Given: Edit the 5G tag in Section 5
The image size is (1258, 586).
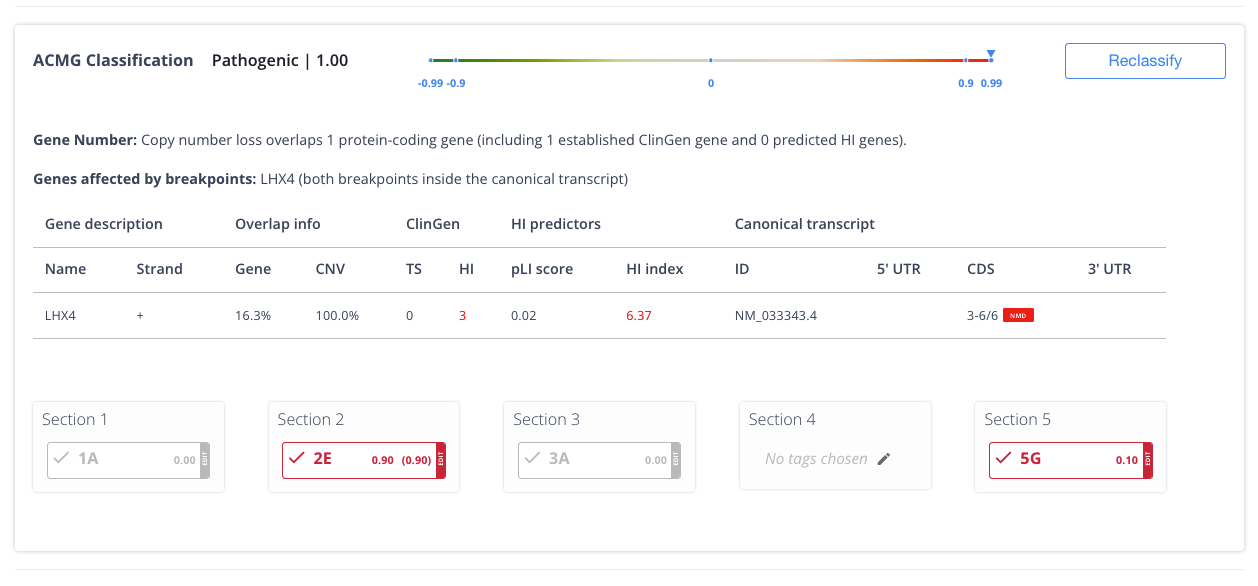Looking at the screenshot, I should click(x=1149, y=460).
